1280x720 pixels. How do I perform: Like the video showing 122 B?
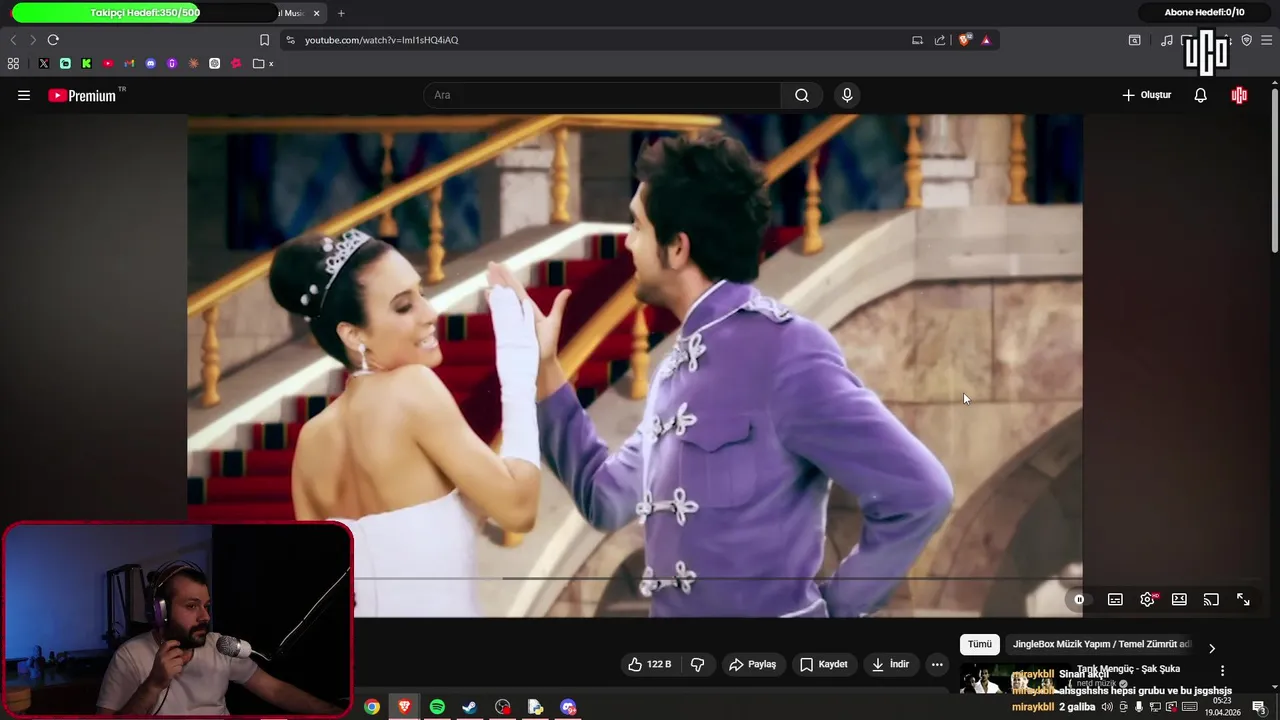pyautogui.click(x=650, y=664)
